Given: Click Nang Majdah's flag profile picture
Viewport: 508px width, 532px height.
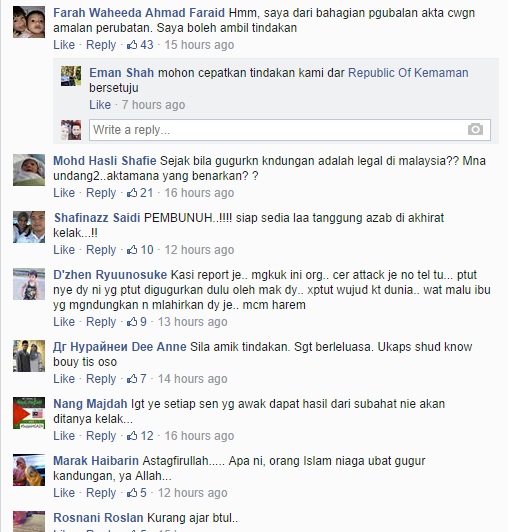Looking at the screenshot, I should point(29,413).
